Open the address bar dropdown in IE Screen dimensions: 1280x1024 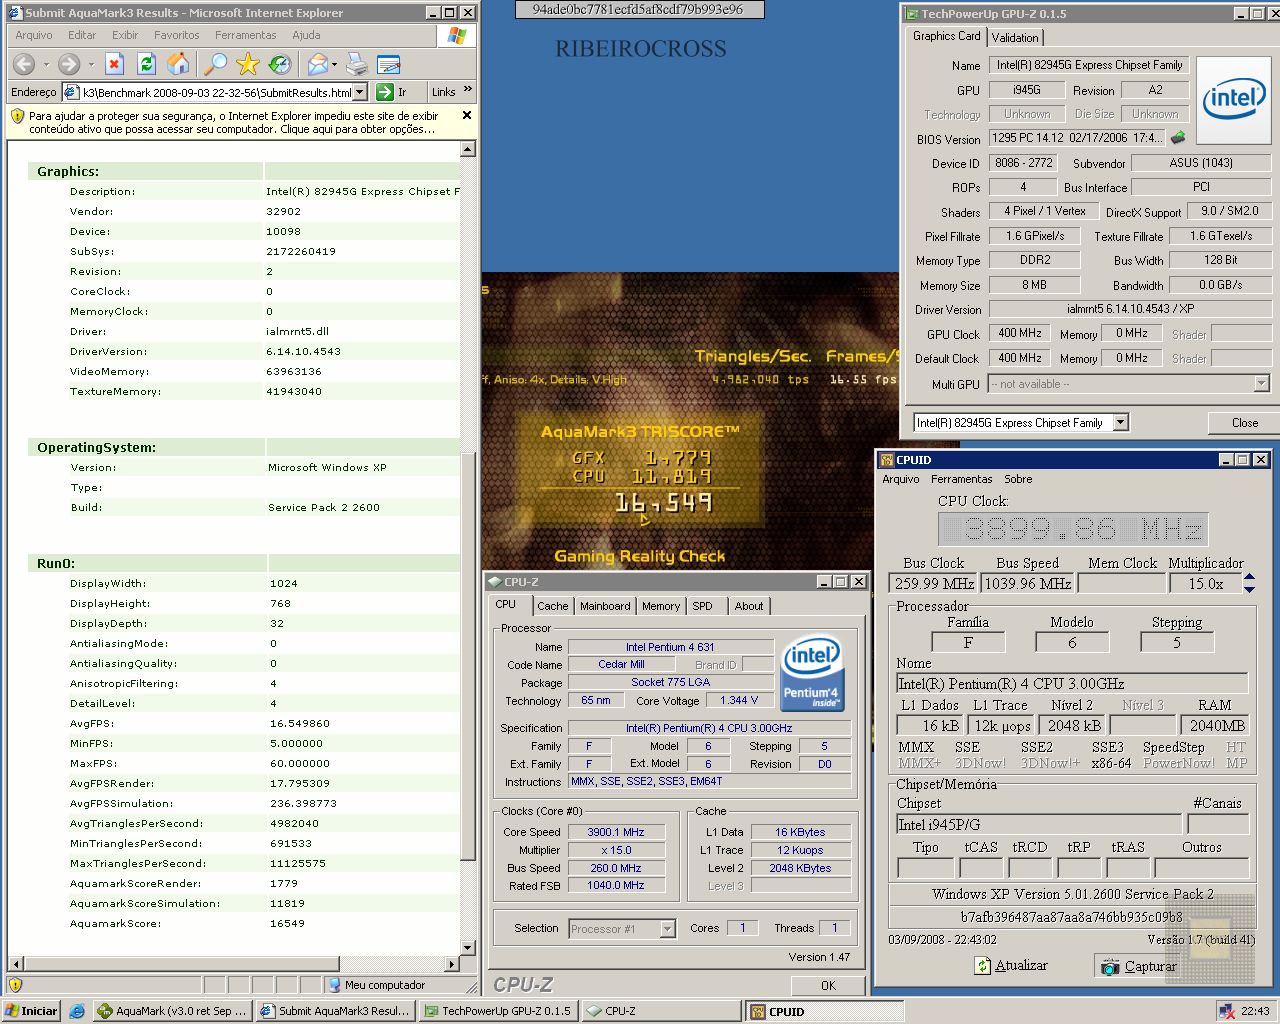(360, 92)
